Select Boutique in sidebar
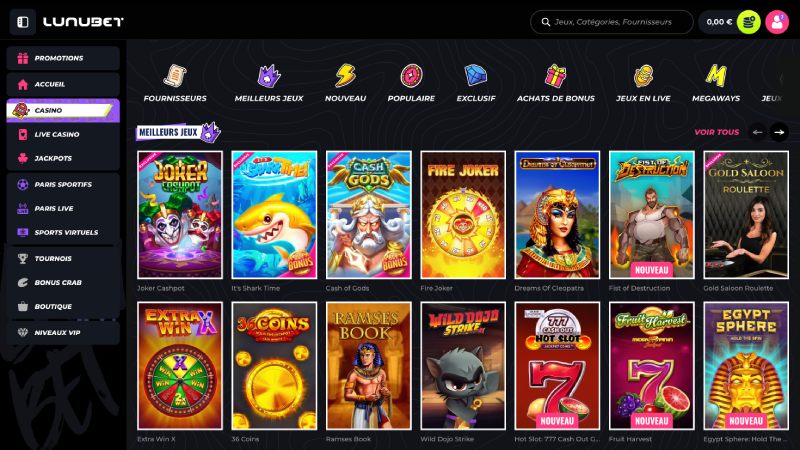 point(63,306)
